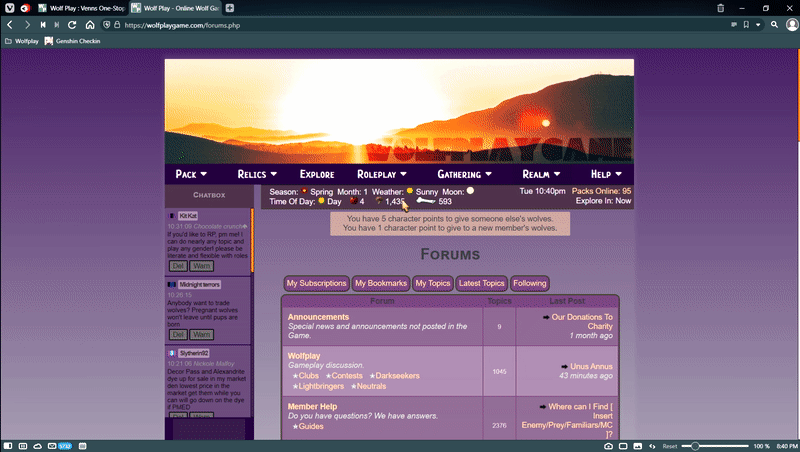Go forward to the next page
This screenshot has width=800, height=452.
coord(27,24)
